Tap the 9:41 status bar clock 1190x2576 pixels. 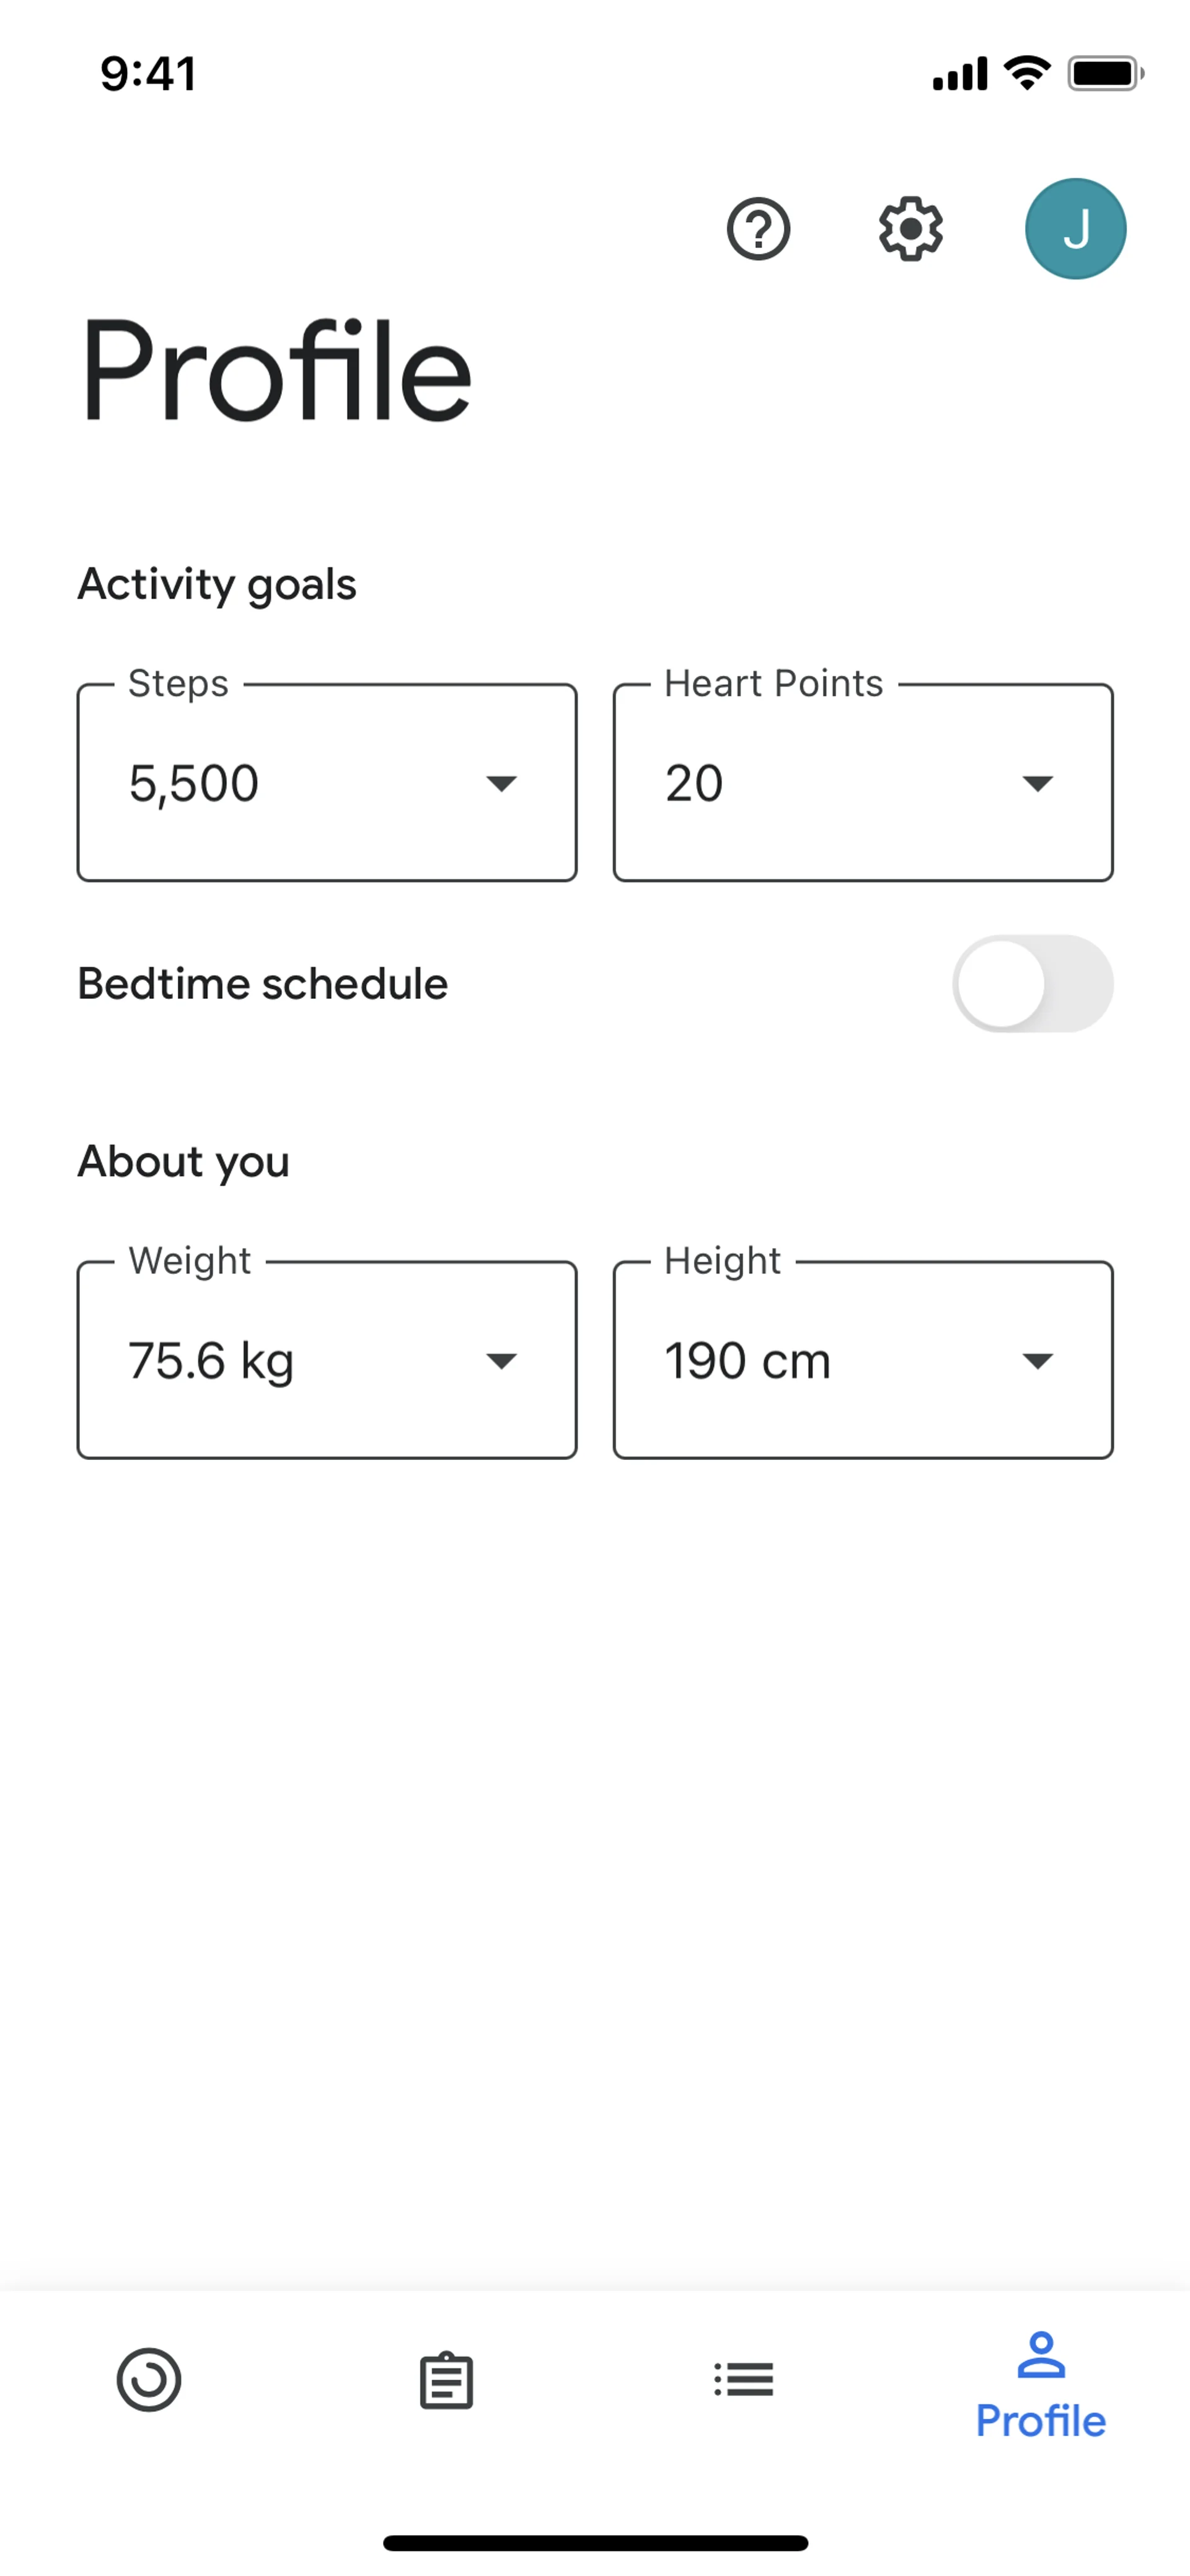pyautogui.click(x=148, y=74)
